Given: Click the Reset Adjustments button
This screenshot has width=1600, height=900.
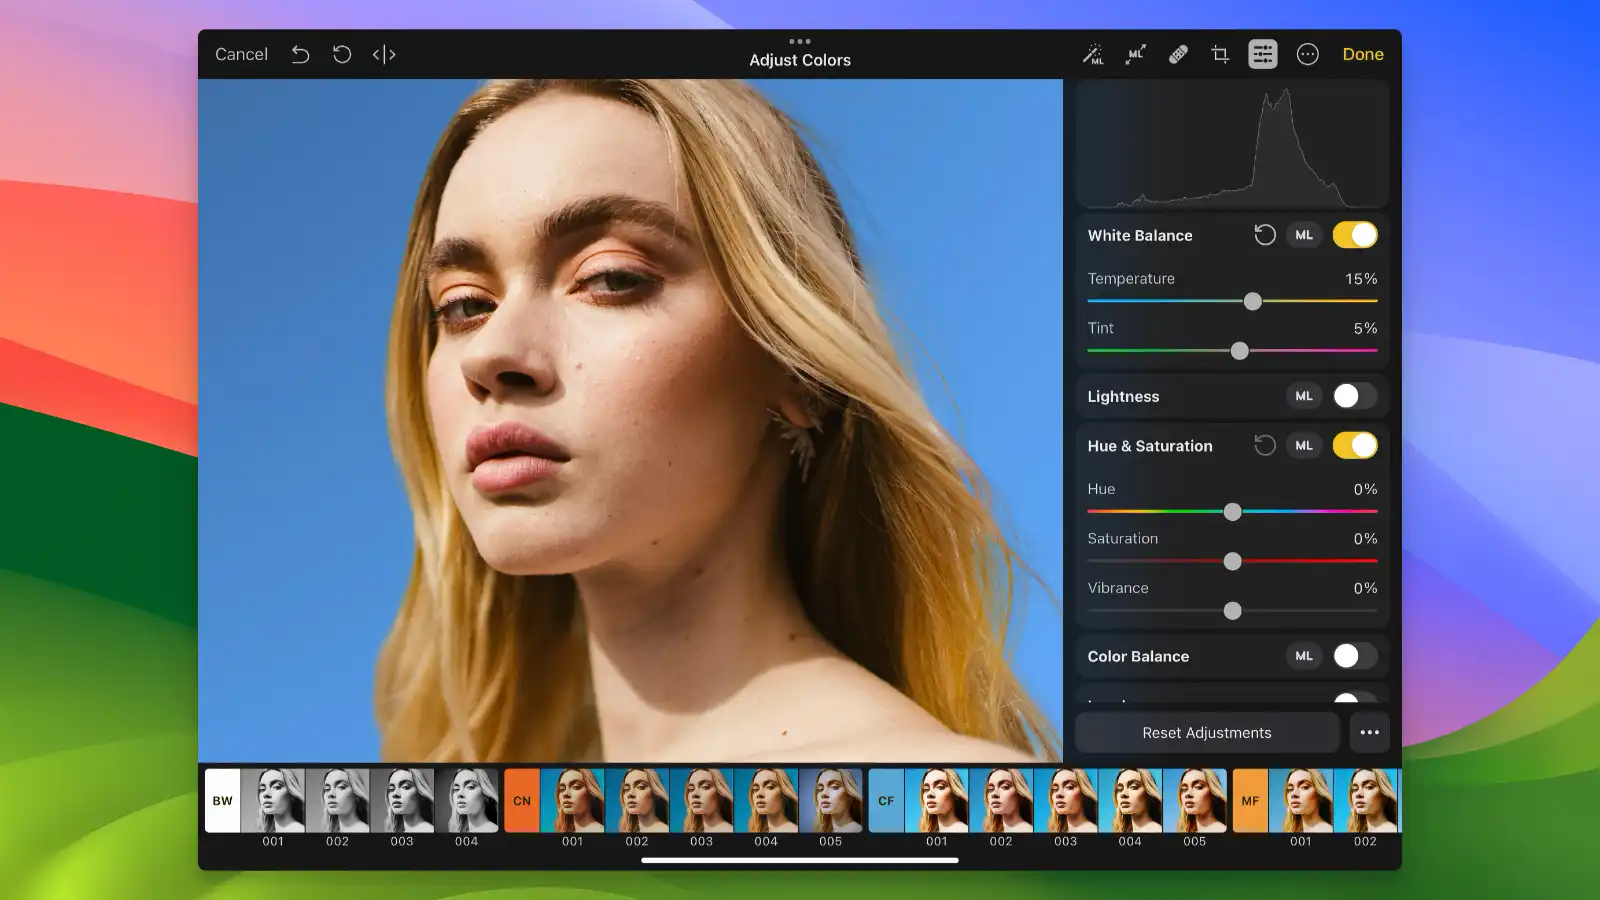Looking at the screenshot, I should [x=1206, y=732].
